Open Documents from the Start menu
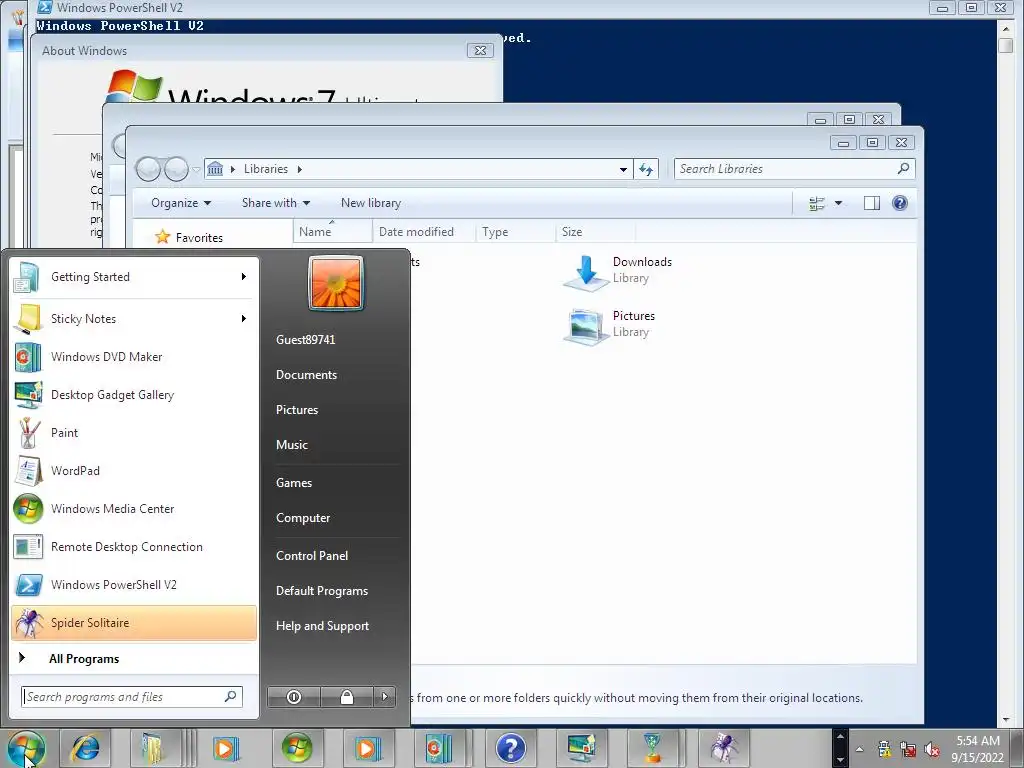This screenshot has height=768, width=1024. click(306, 375)
